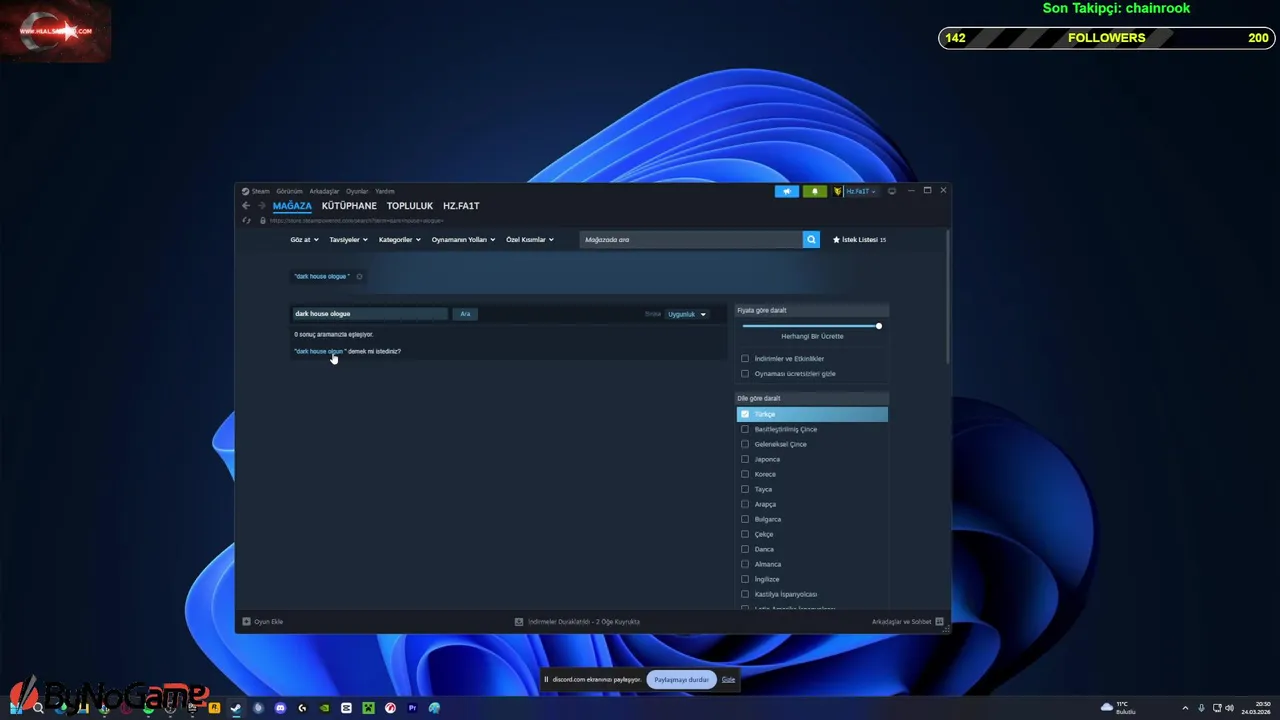Open the HZ.FA1T profile tab
Image resolution: width=1280 pixels, height=720 pixels.
point(461,206)
